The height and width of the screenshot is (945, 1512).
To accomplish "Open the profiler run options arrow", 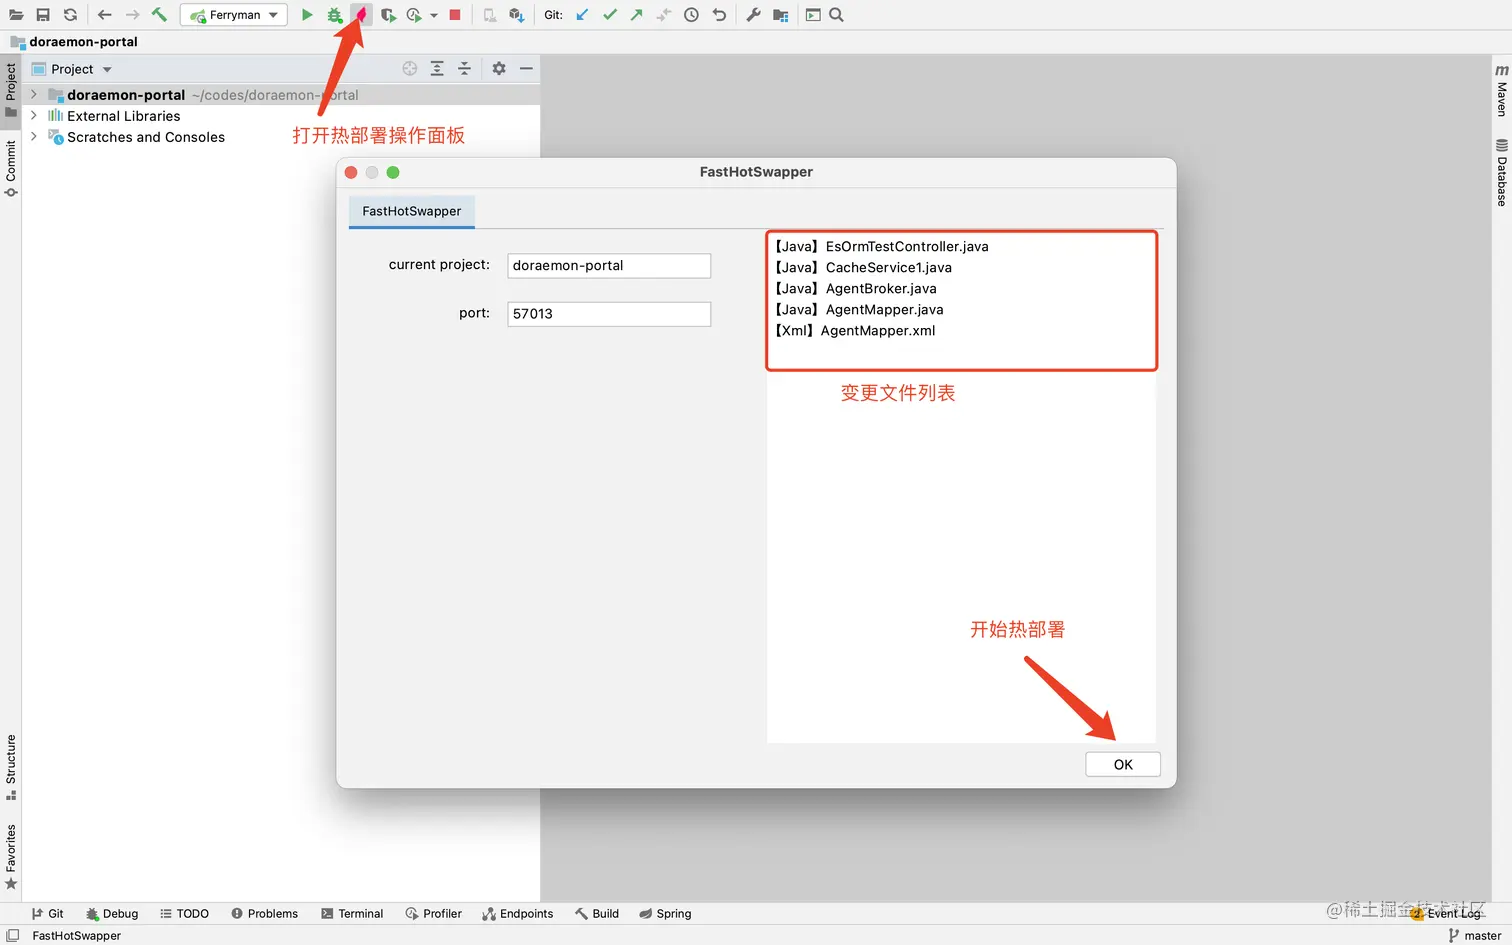I will point(434,16).
